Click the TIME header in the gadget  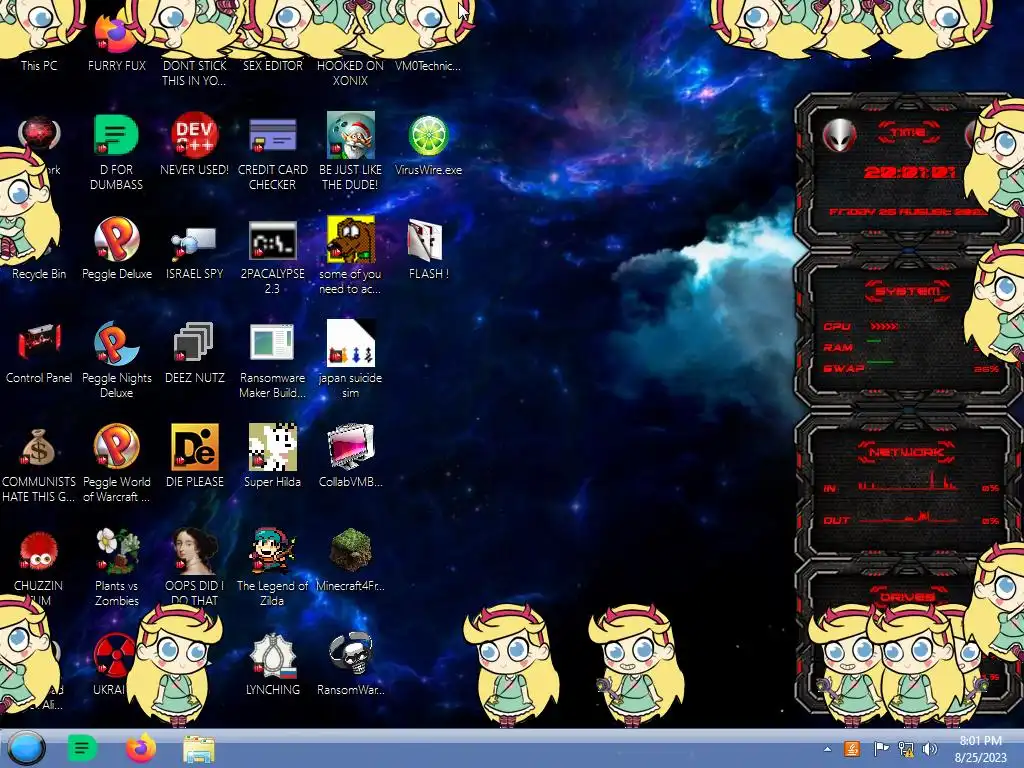point(908,133)
